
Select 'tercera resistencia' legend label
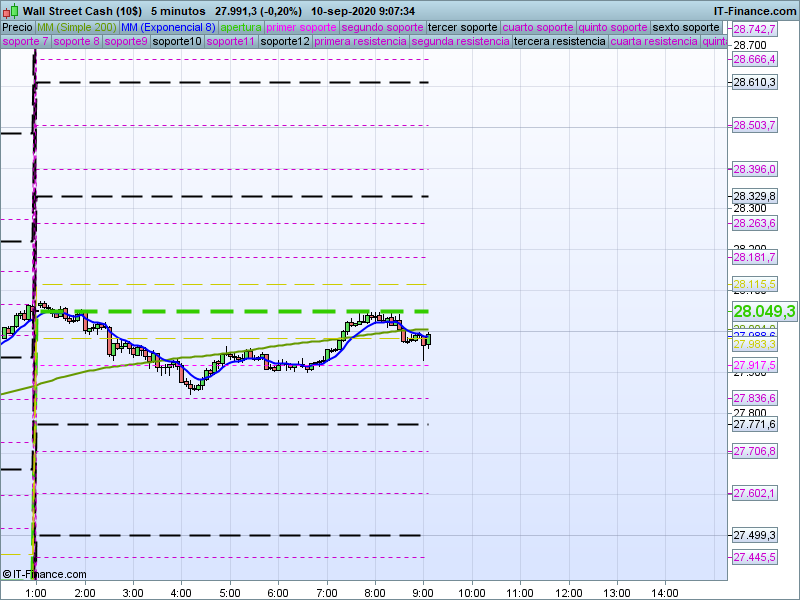click(559, 42)
